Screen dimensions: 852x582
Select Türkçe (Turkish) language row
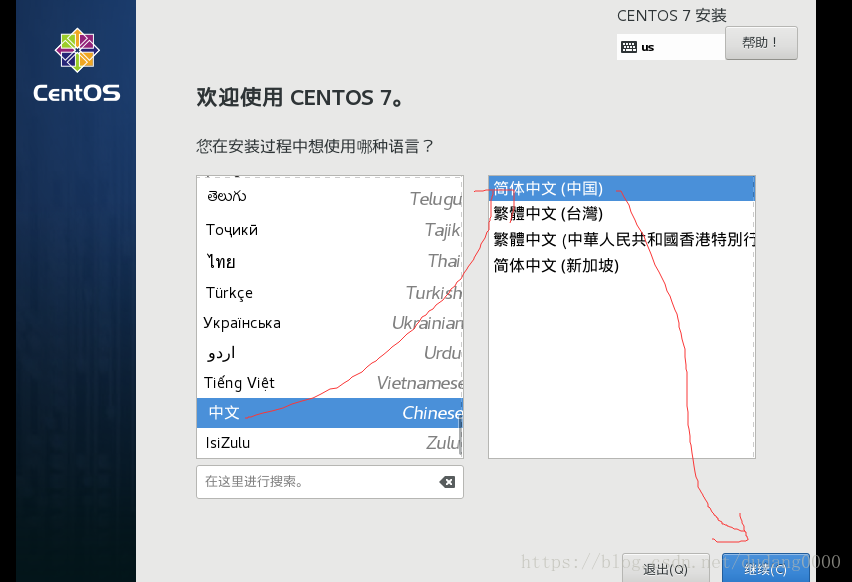click(x=330, y=293)
